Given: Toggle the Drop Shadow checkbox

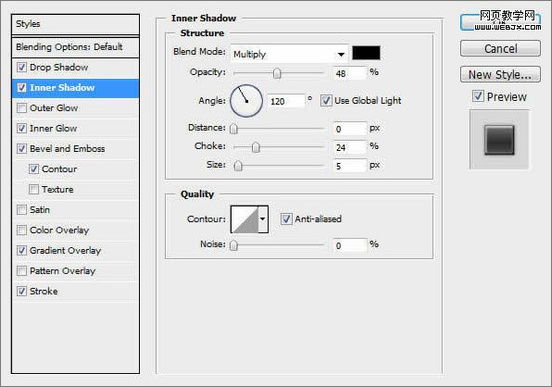Looking at the screenshot, I should tap(22, 67).
